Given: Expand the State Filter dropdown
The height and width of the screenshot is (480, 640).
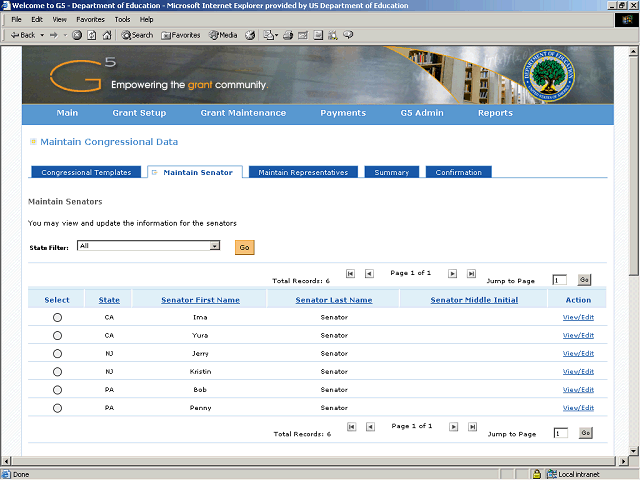Looking at the screenshot, I should (215, 245).
